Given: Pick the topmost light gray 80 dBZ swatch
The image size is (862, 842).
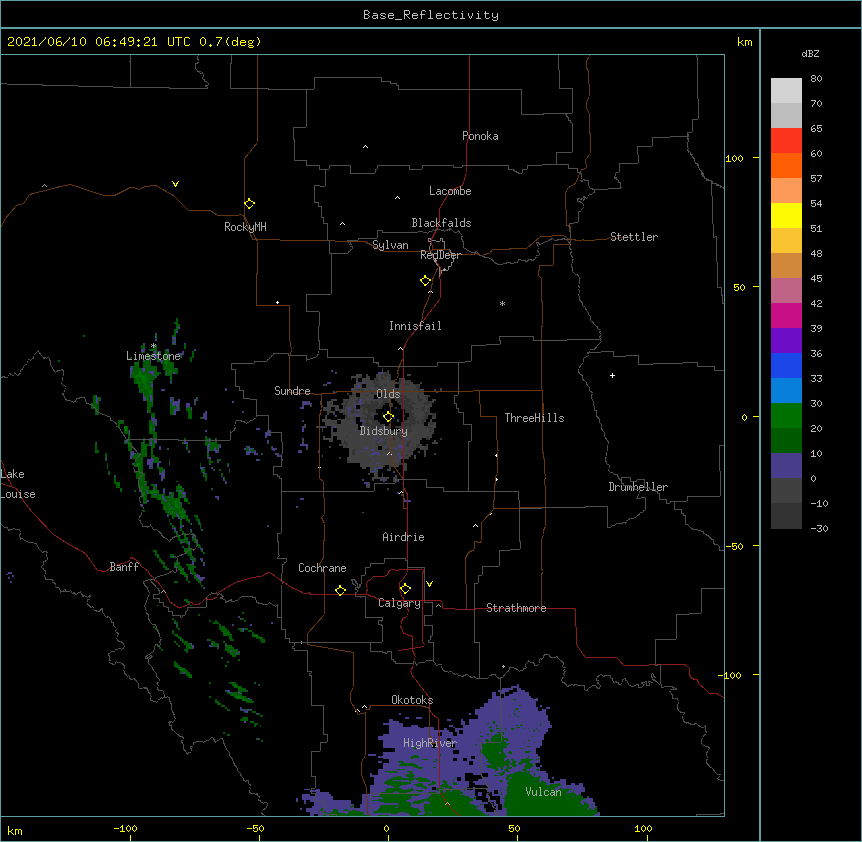Looking at the screenshot, I should (x=786, y=91).
